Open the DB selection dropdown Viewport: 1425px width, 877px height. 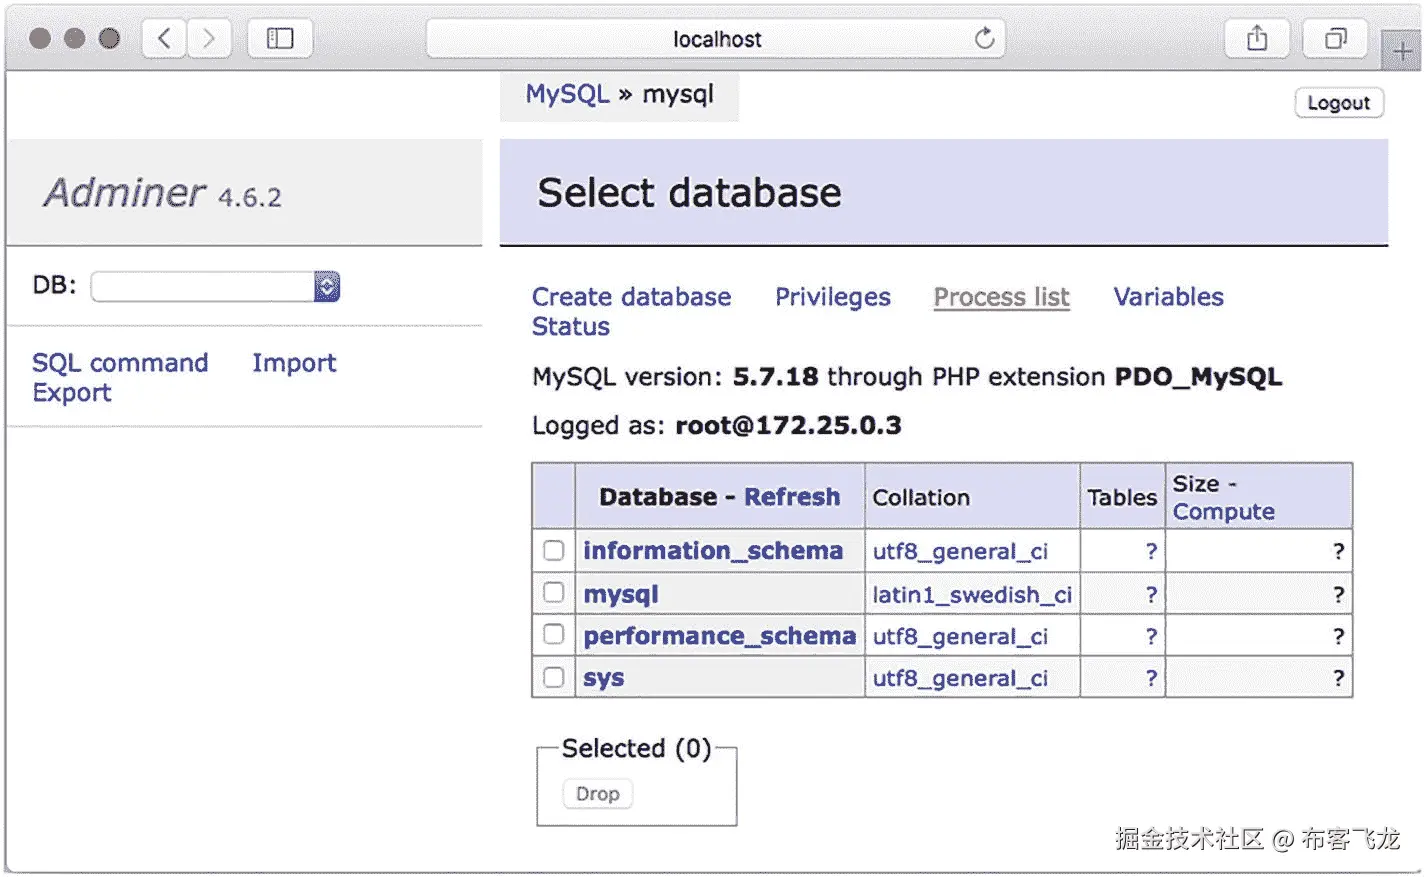tap(216, 286)
